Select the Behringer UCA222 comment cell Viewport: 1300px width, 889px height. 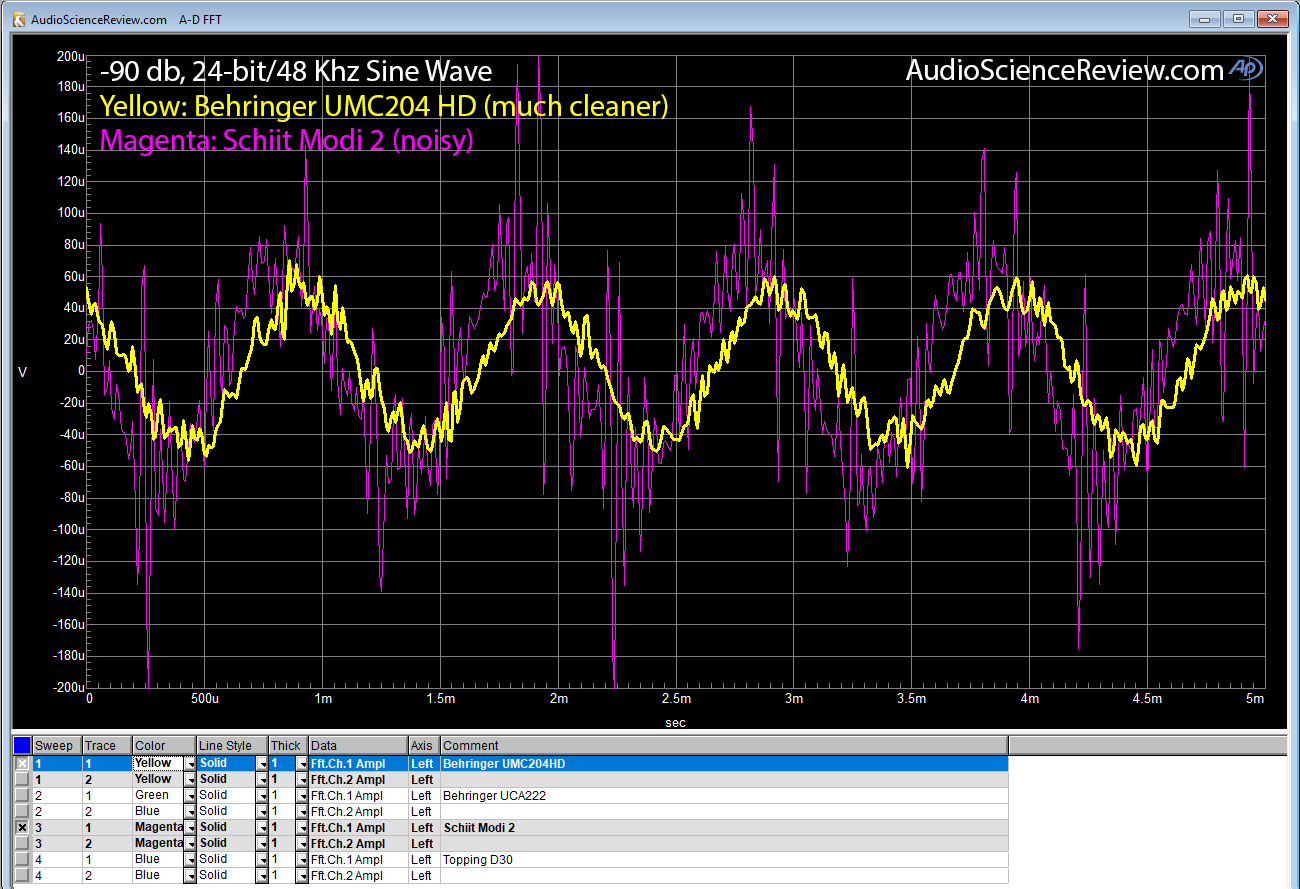[x=724, y=795]
